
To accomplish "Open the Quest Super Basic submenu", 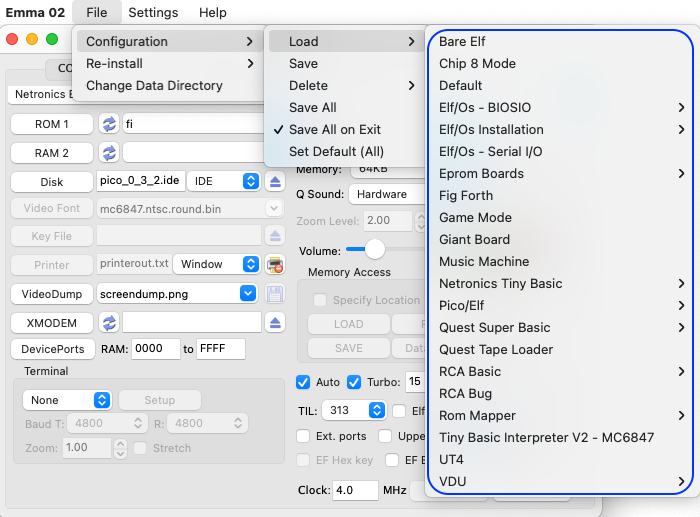I will click(561, 327).
